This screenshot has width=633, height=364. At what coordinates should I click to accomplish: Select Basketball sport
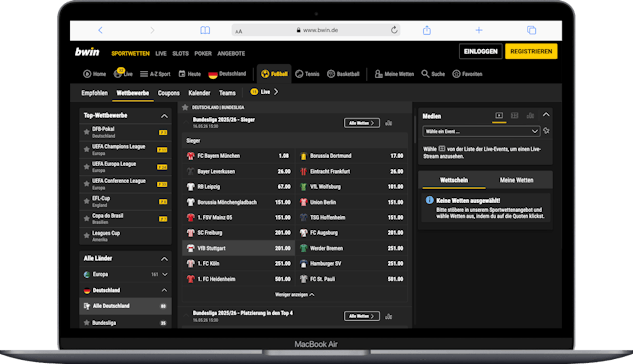point(343,74)
